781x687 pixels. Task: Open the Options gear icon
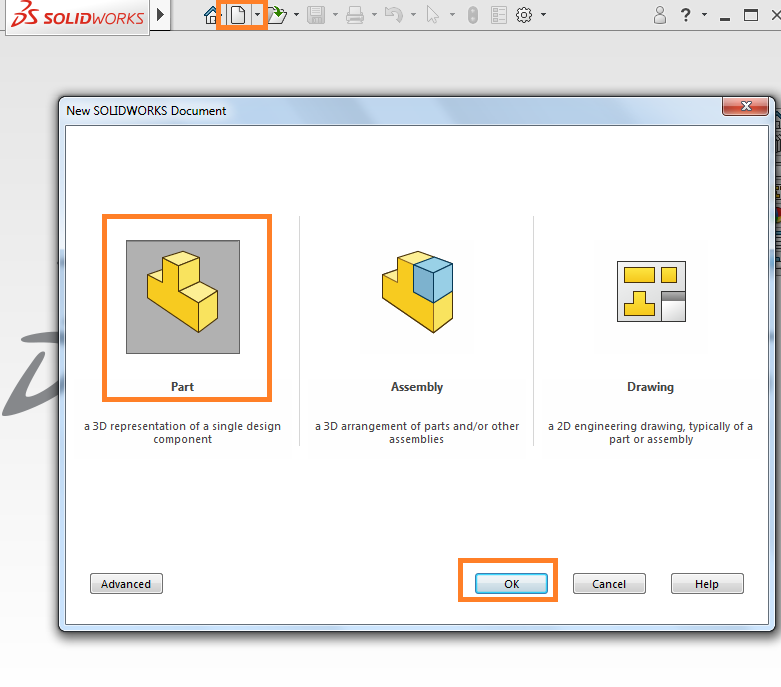[523, 15]
